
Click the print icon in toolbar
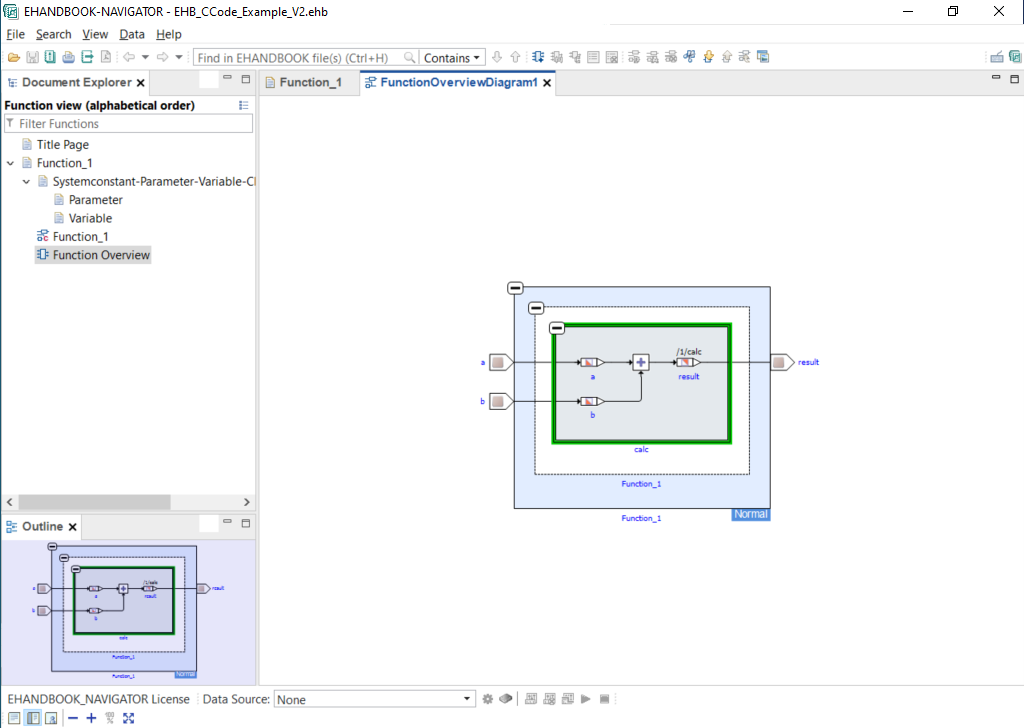[x=68, y=57]
